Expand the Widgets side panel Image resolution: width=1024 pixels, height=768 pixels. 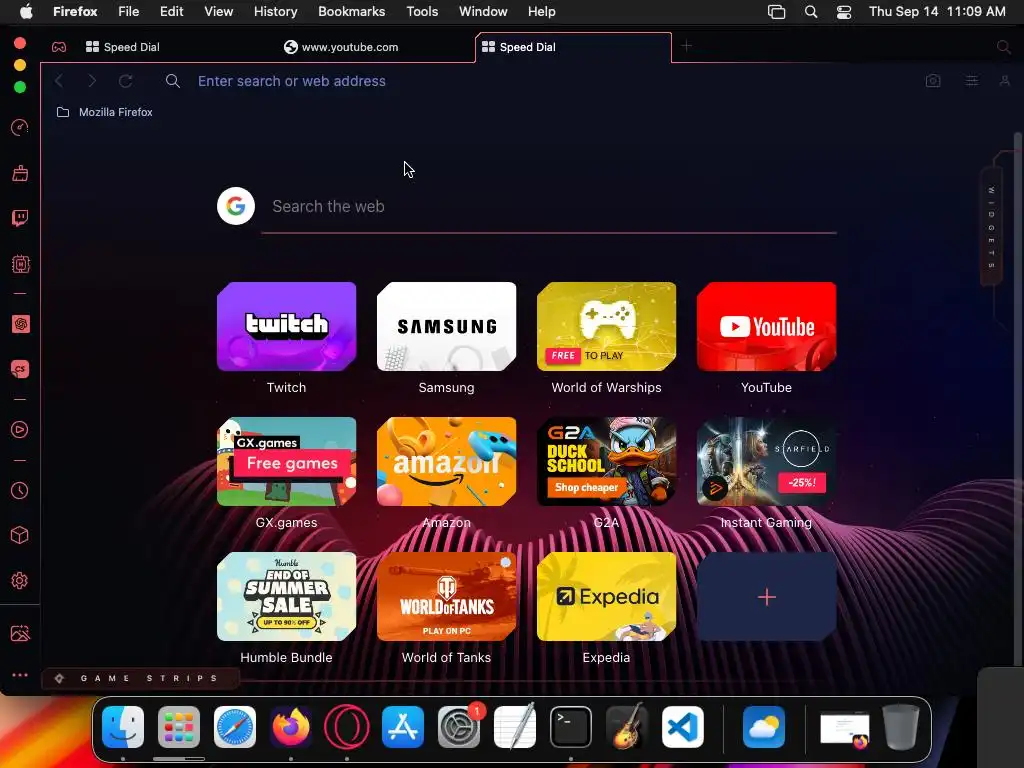tap(991, 227)
